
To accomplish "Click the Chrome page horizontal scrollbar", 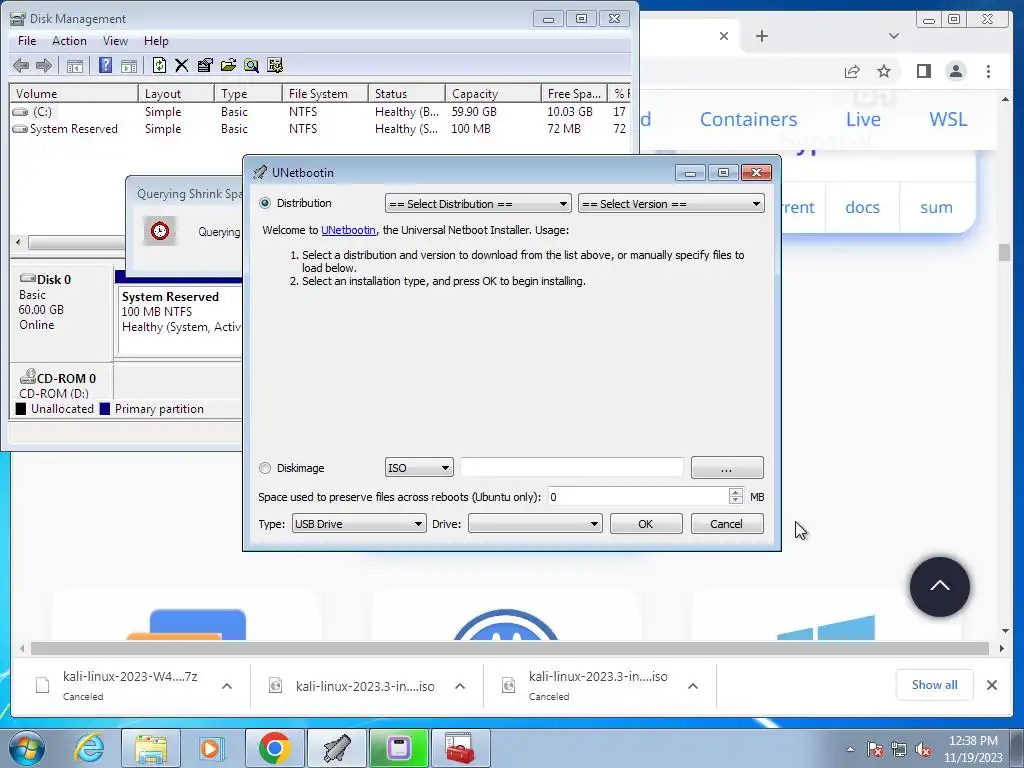I will click(509, 648).
